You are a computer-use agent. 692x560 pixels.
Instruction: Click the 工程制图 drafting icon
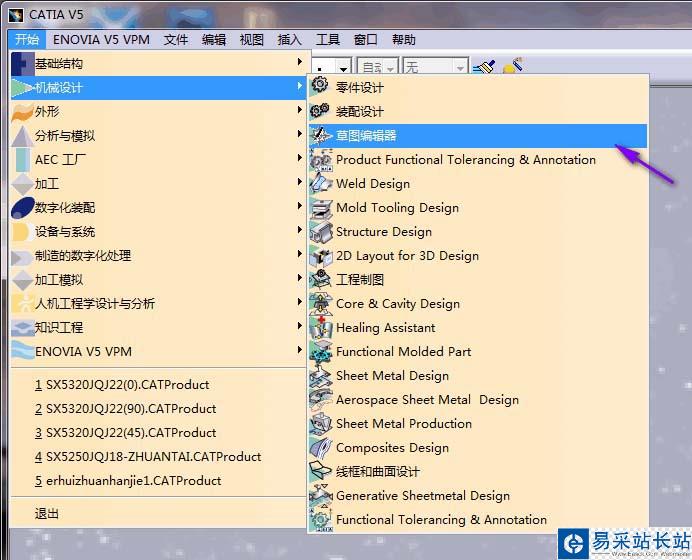coord(321,279)
